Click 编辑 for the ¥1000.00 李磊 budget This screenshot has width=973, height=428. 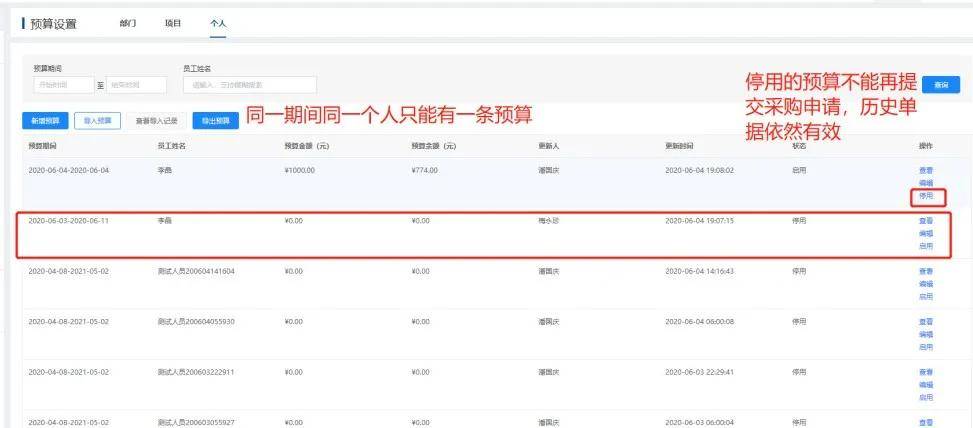tap(926, 183)
